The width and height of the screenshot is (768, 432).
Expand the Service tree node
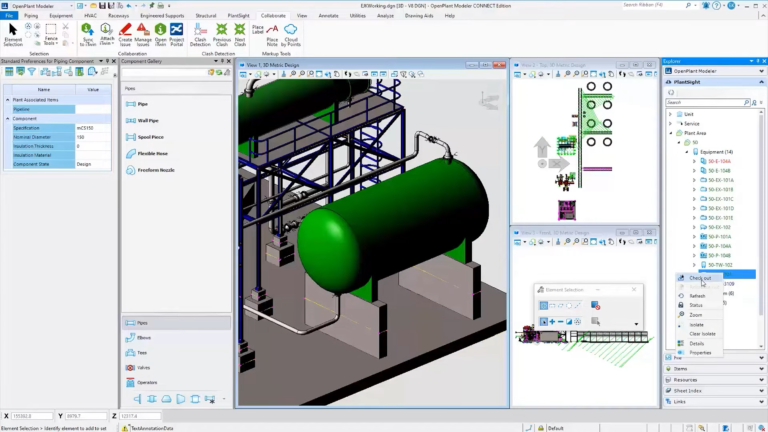(671, 123)
